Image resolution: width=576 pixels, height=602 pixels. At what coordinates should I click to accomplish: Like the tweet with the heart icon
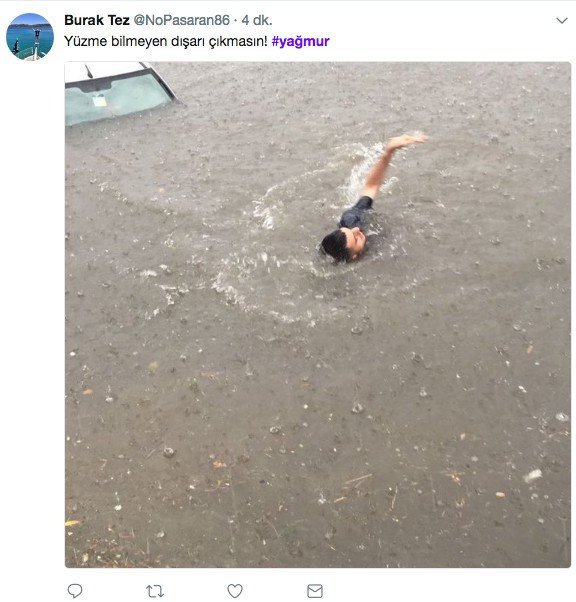pos(235,590)
